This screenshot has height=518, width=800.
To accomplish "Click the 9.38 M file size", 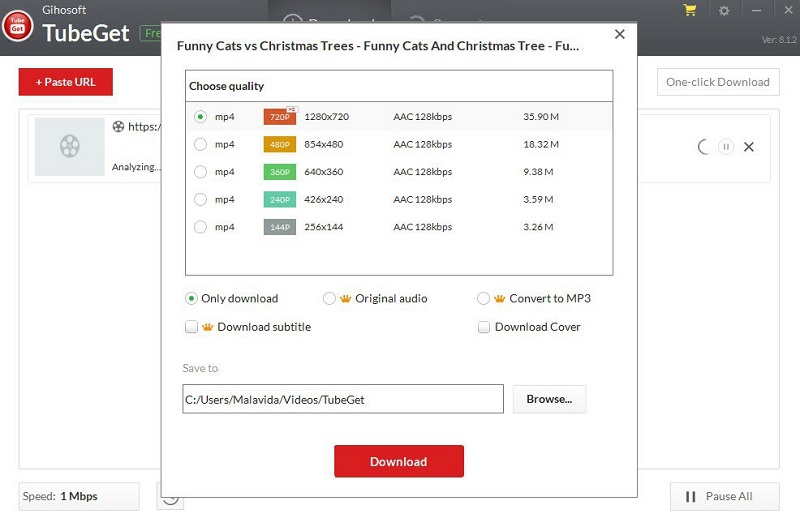I will [x=538, y=172].
